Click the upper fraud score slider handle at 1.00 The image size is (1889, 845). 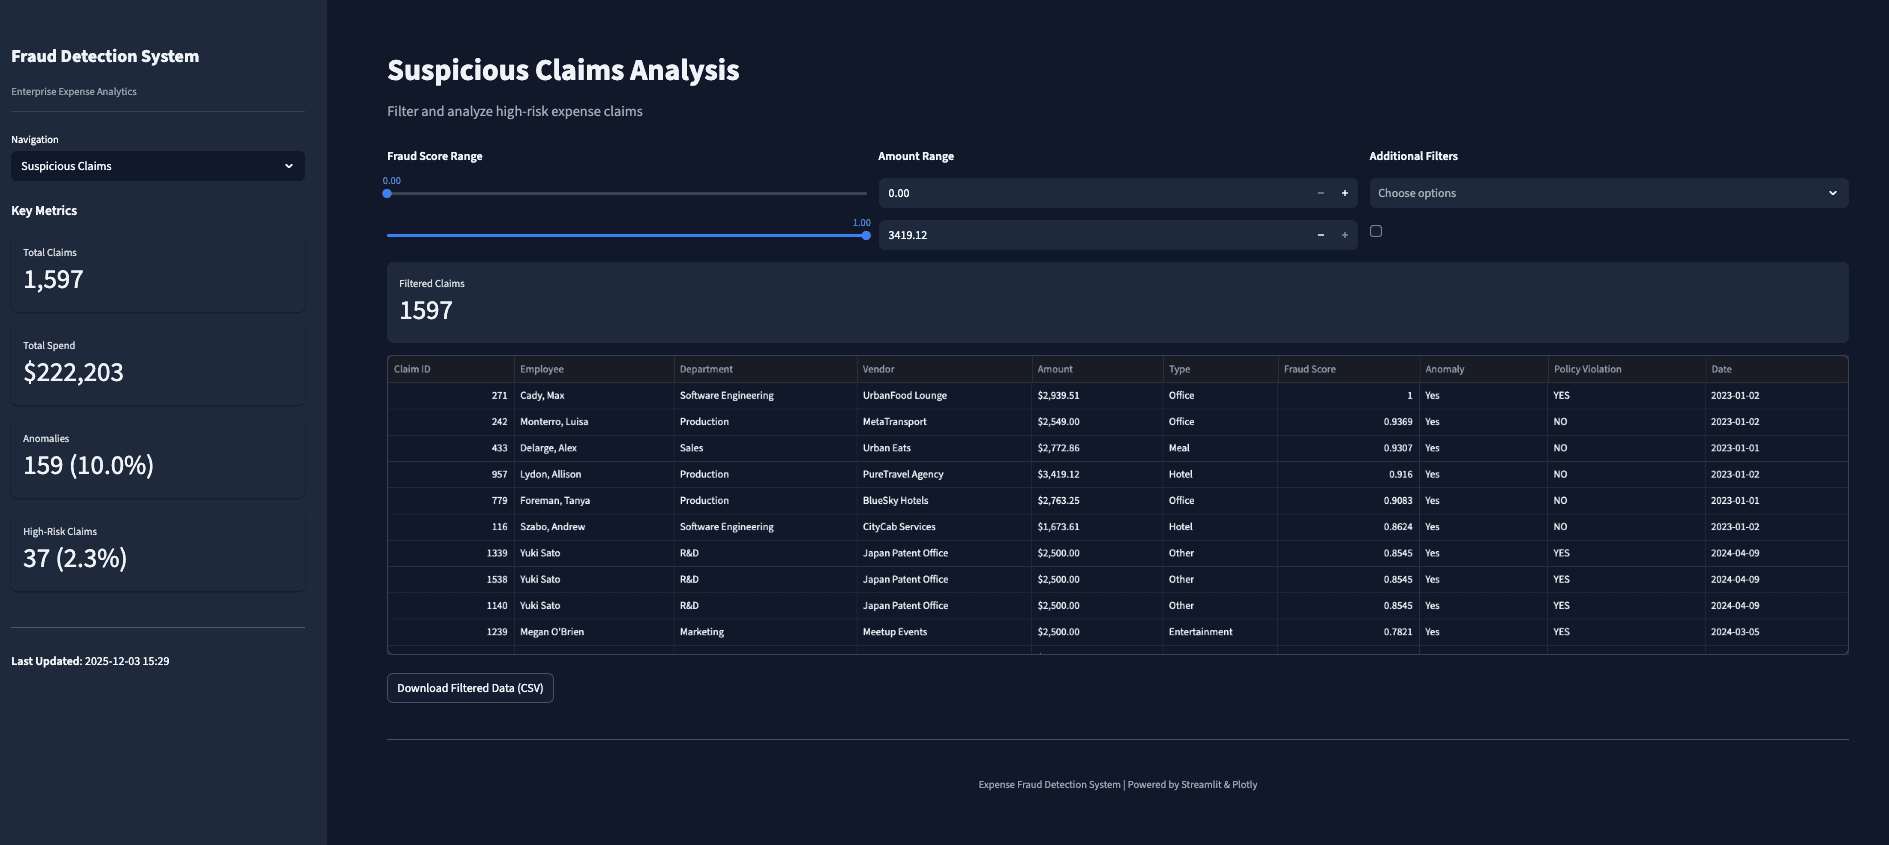click(866, 235)
